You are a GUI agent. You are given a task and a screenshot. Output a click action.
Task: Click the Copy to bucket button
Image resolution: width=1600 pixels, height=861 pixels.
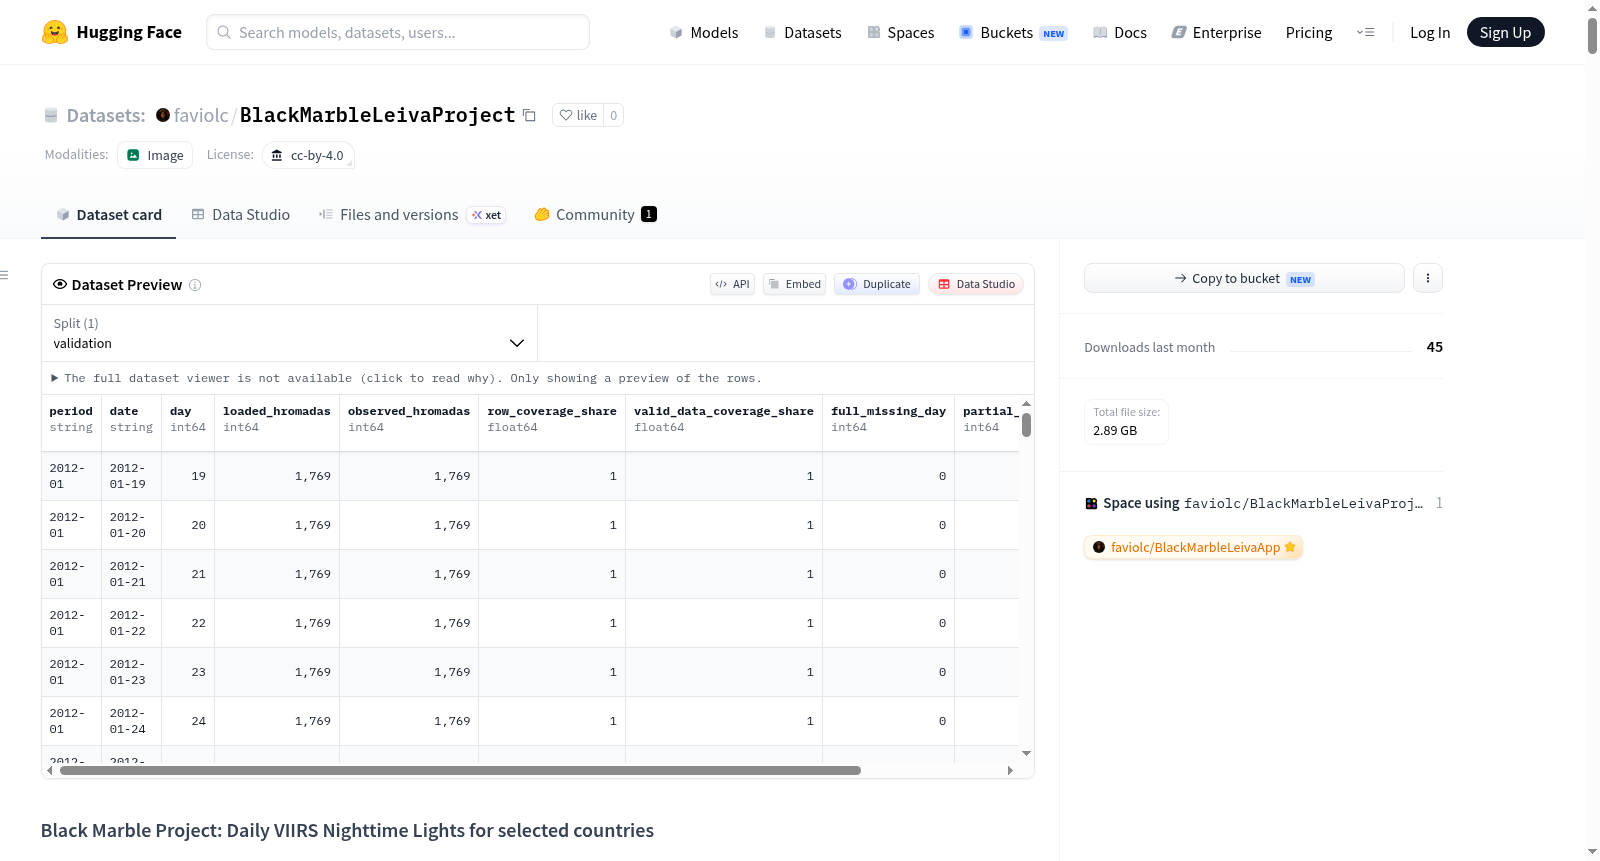point(1244,278)
